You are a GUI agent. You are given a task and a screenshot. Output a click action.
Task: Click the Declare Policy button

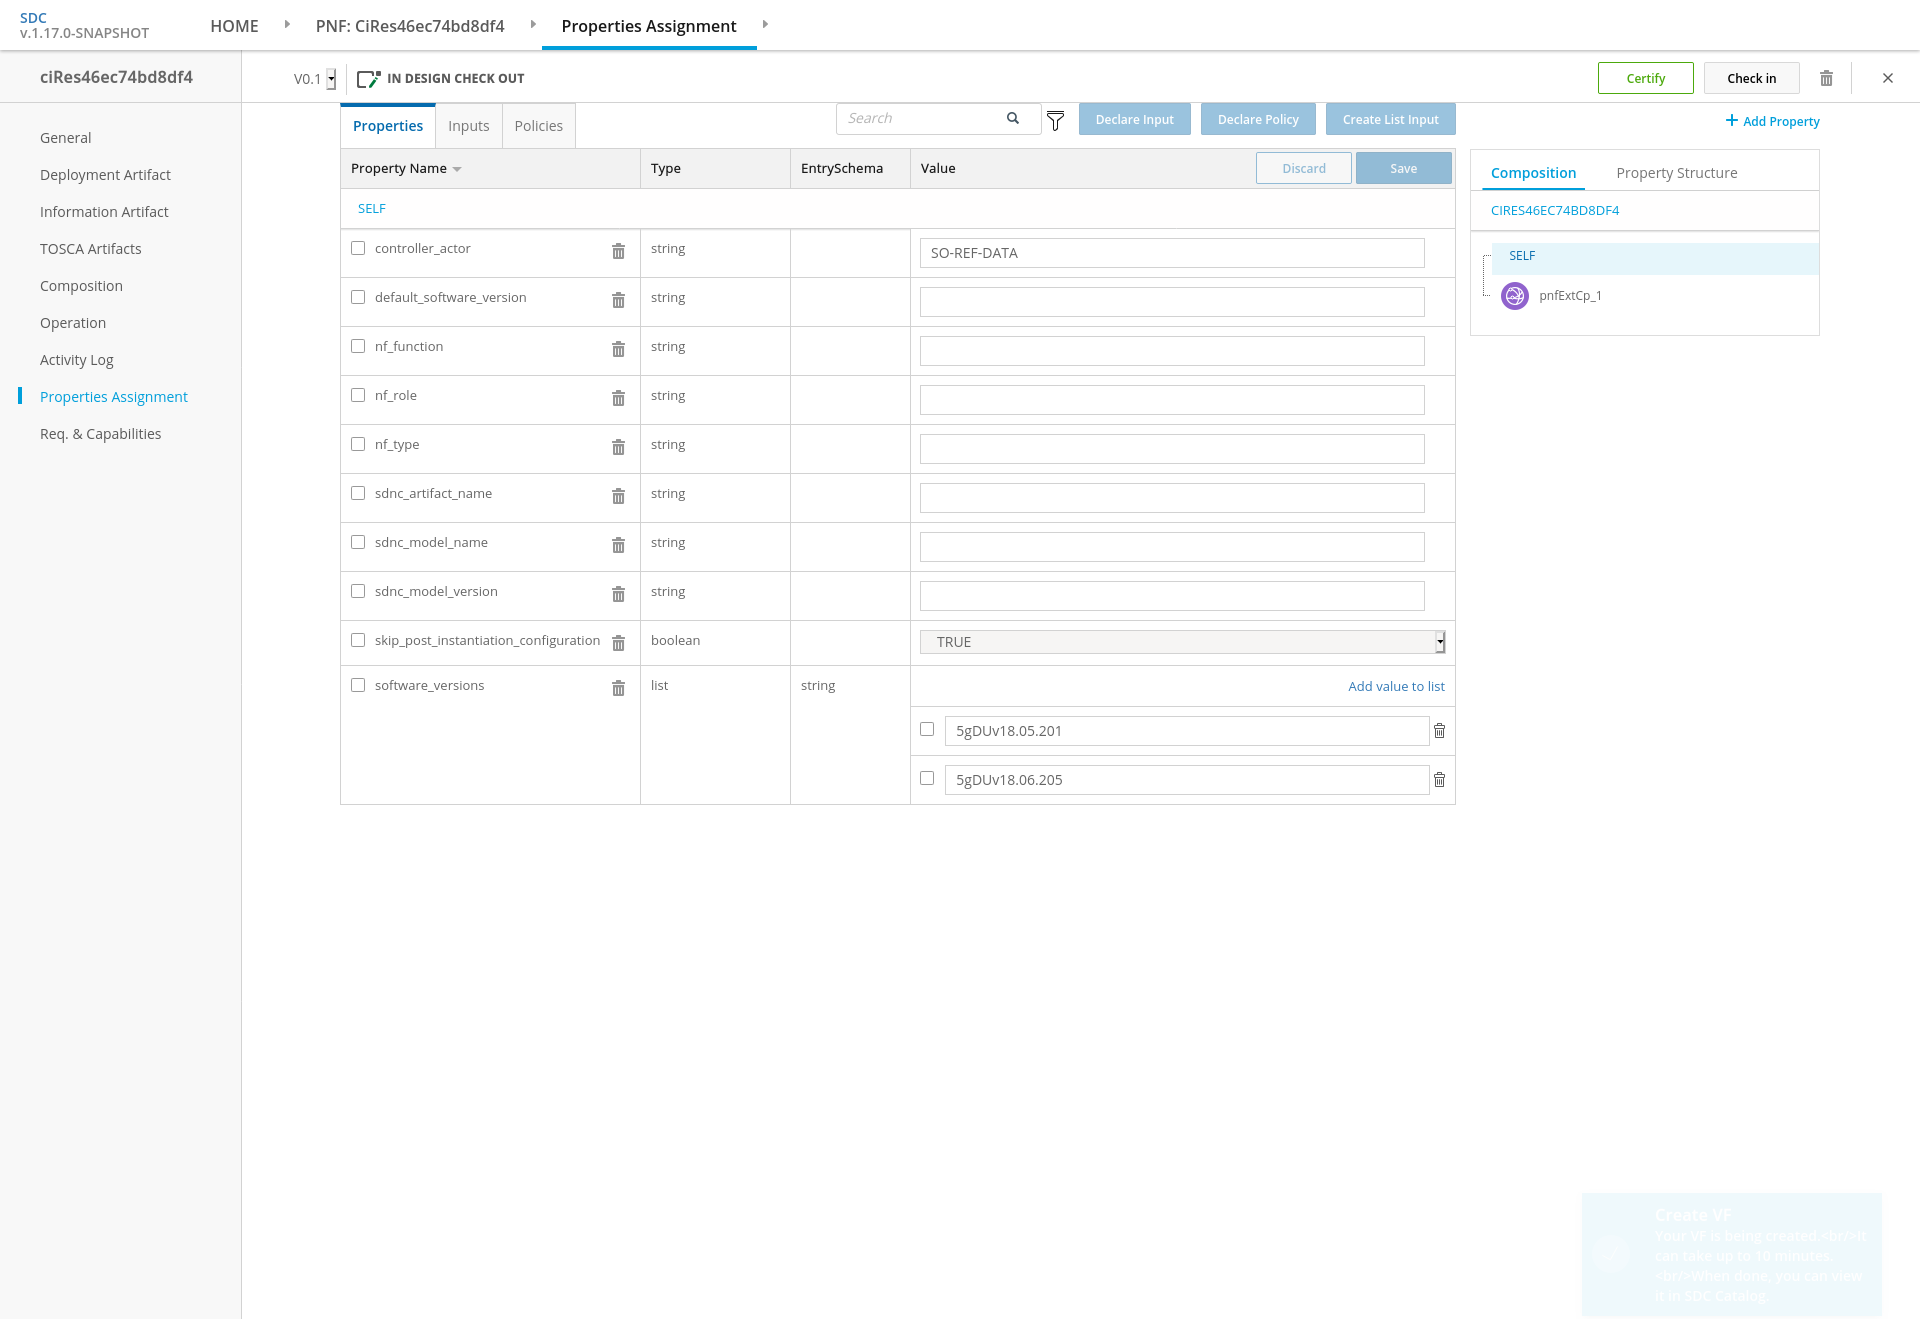click(1258, 119)
